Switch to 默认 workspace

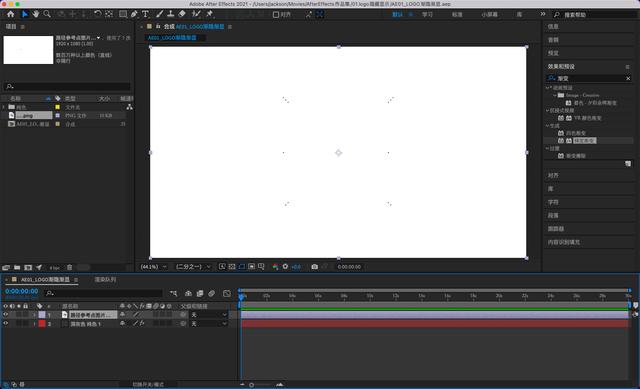(x=397, y=15)
